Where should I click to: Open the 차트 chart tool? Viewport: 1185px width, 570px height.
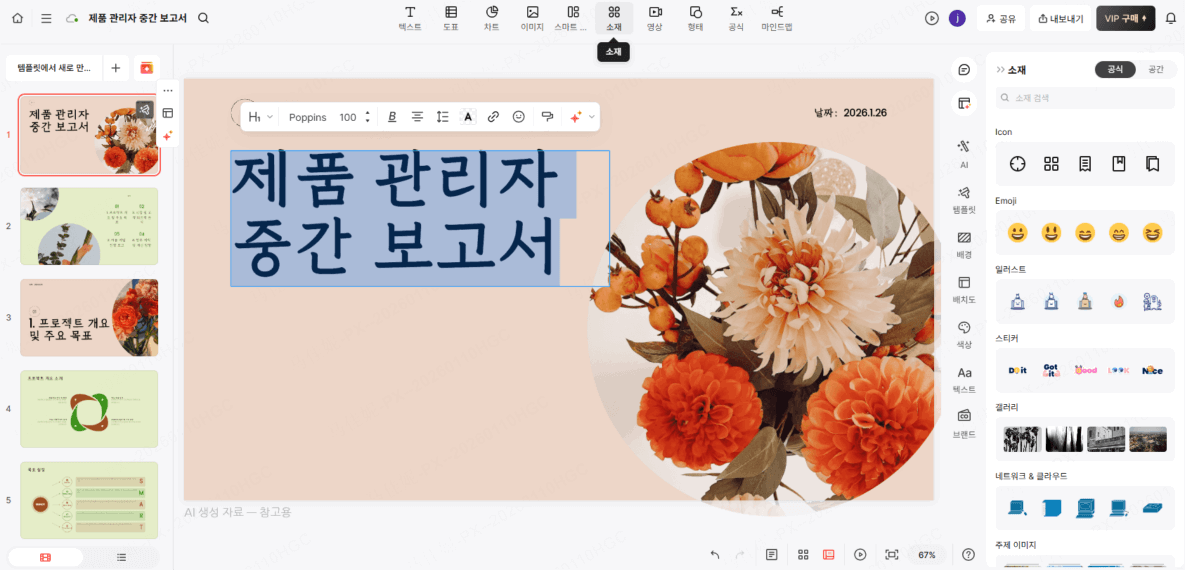tap(492, 18)
